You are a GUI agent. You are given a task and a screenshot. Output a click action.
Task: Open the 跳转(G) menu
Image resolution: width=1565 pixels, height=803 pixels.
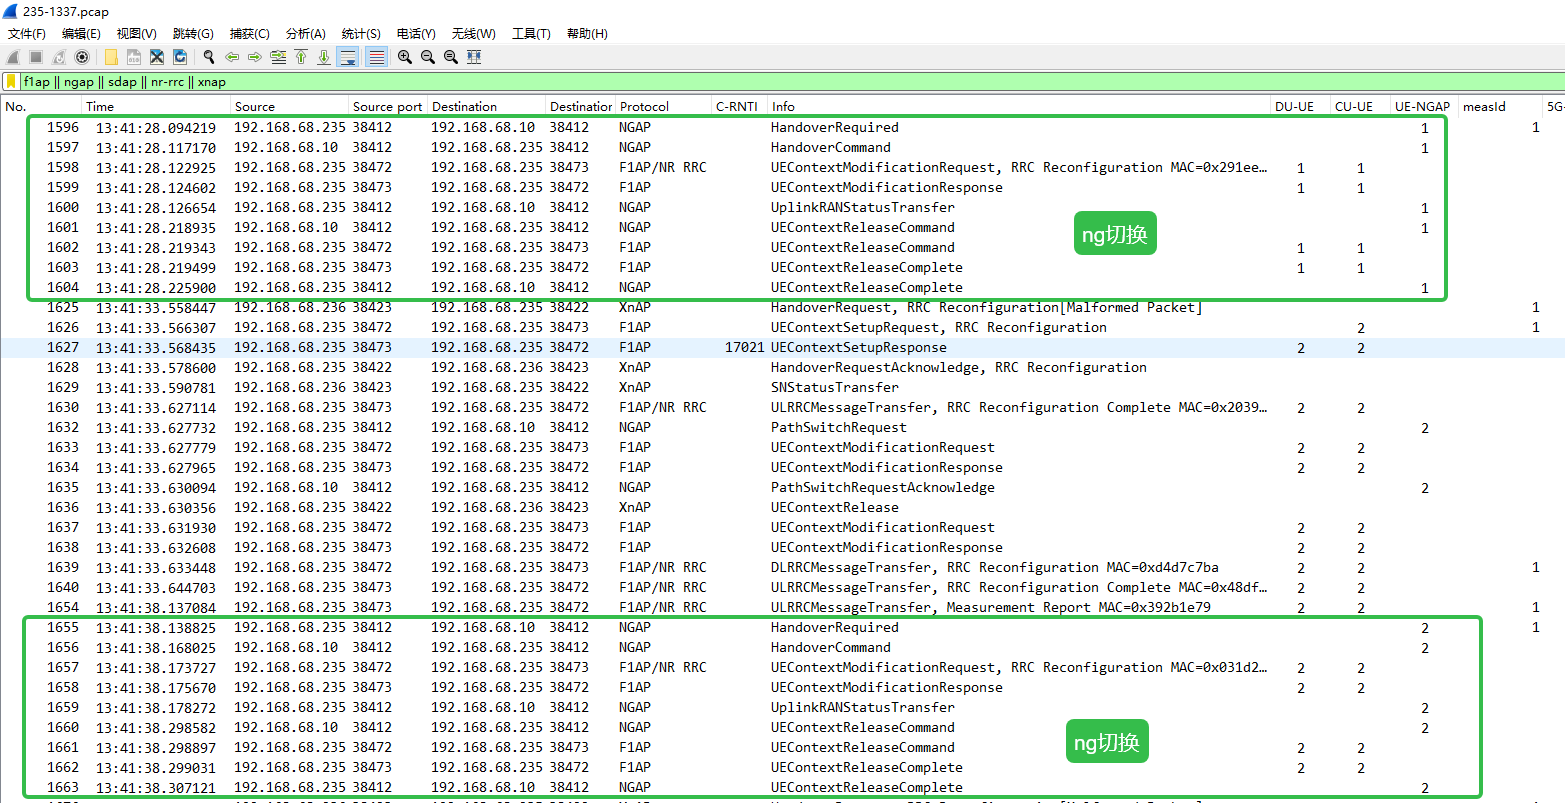[x=193, y=34]
